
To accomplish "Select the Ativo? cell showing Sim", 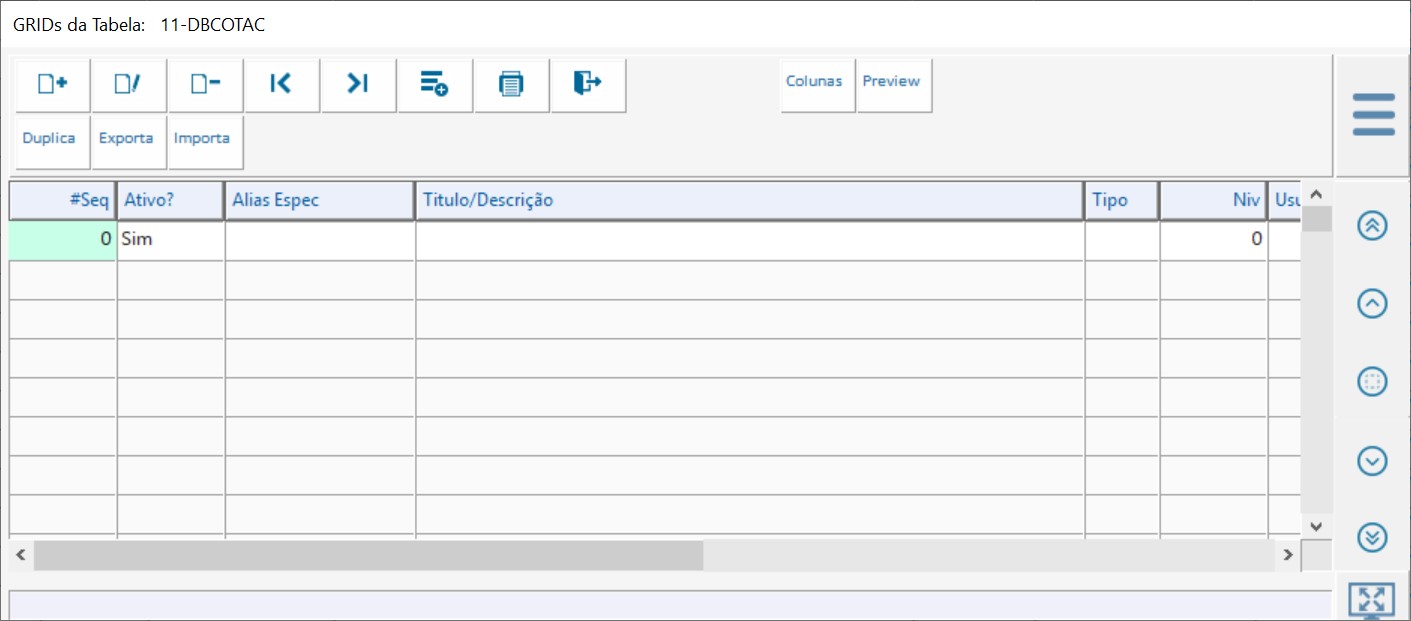I will coord(170,240).
